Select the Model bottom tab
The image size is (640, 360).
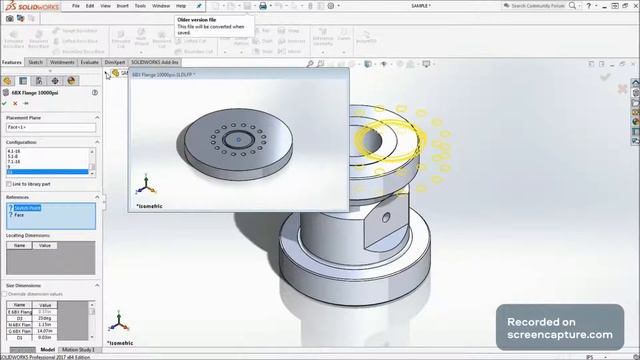47,350
